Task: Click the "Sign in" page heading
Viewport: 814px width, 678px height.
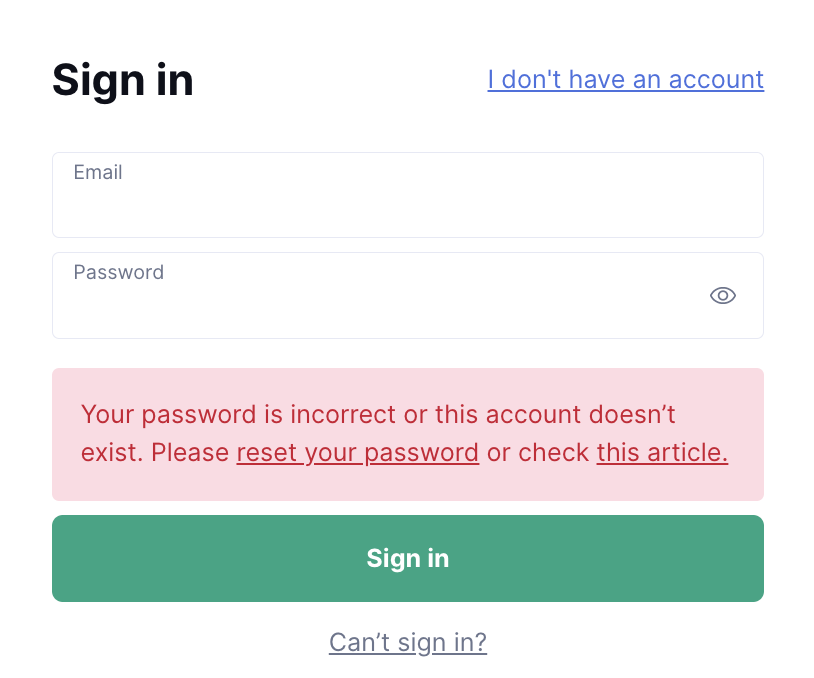Action: point(123,80)
